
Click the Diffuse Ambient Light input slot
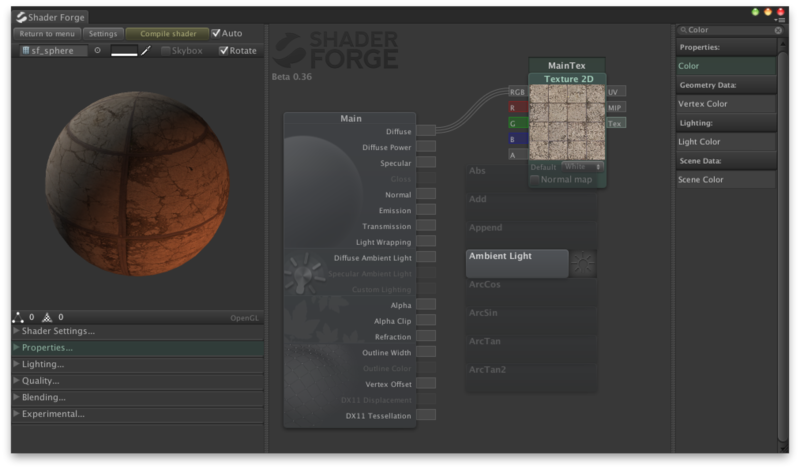click(x=426, y=258)
